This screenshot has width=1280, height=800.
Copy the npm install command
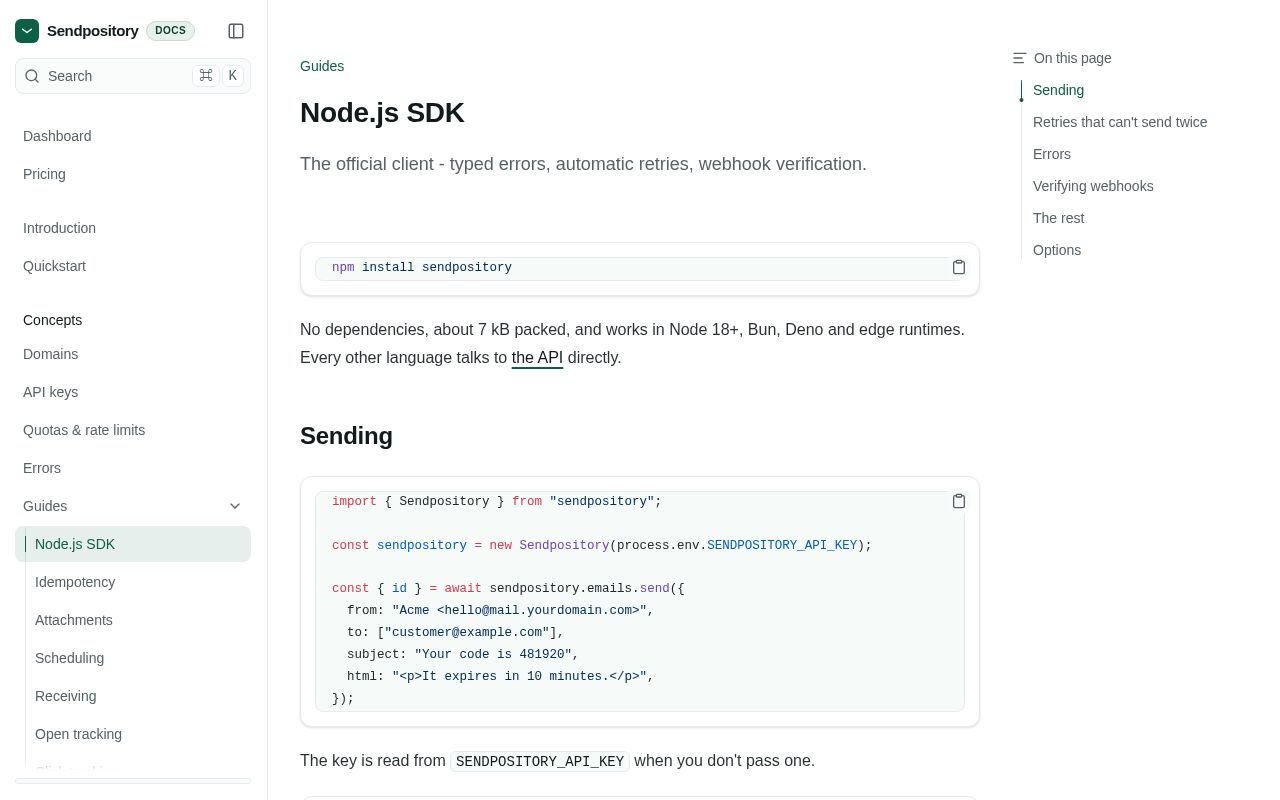coord(959,267)
